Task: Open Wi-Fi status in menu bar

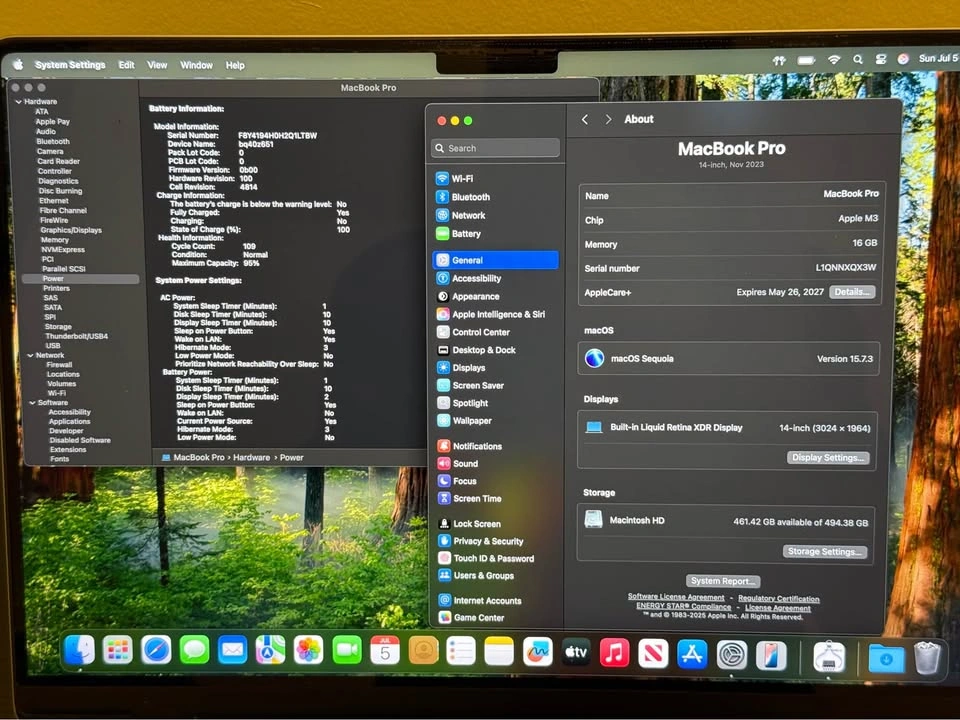Action: 834,59
